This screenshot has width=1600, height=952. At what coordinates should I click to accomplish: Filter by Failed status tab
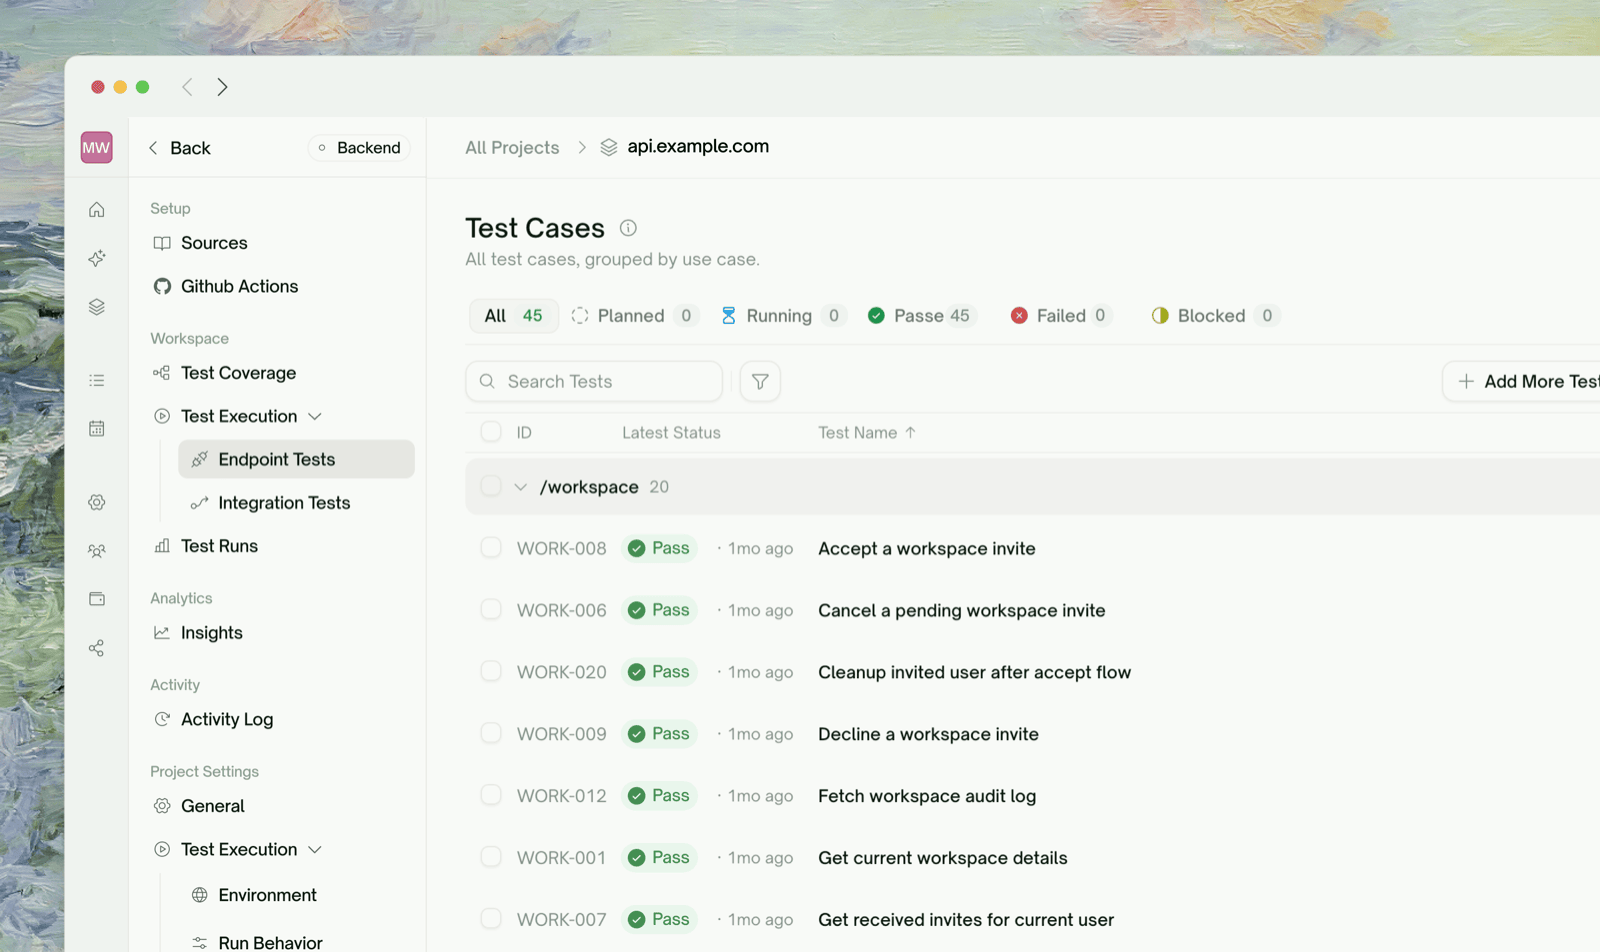point(1060,316)
